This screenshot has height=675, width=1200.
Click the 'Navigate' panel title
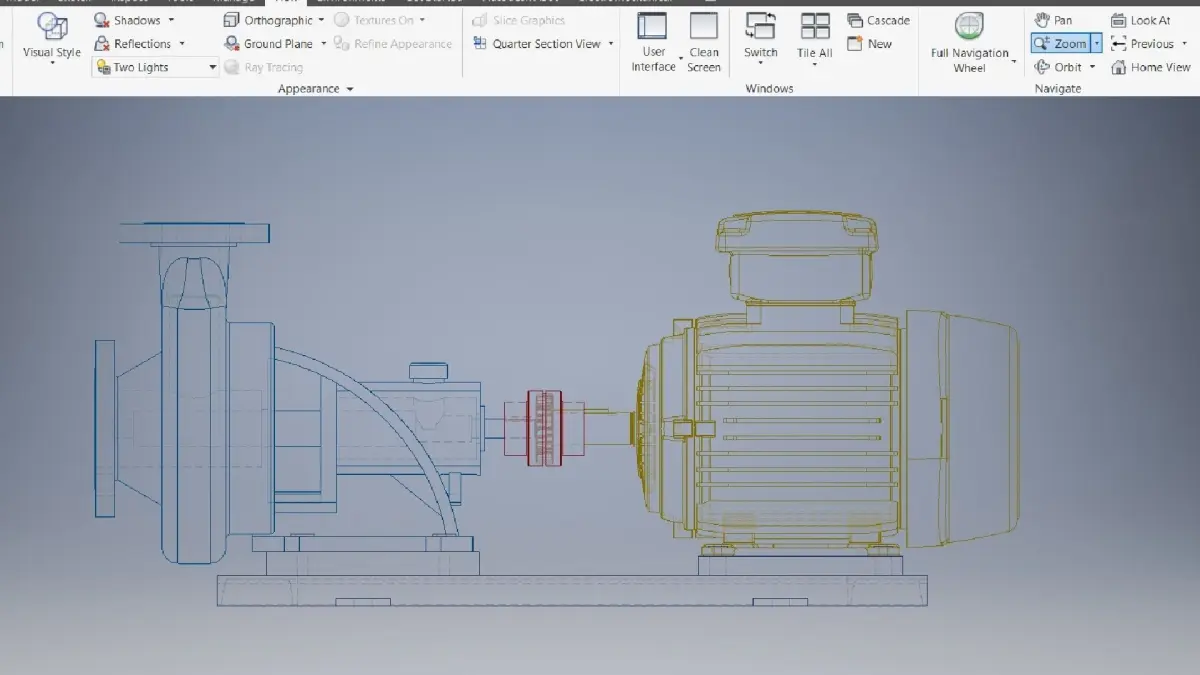(x=1058, y=89)
